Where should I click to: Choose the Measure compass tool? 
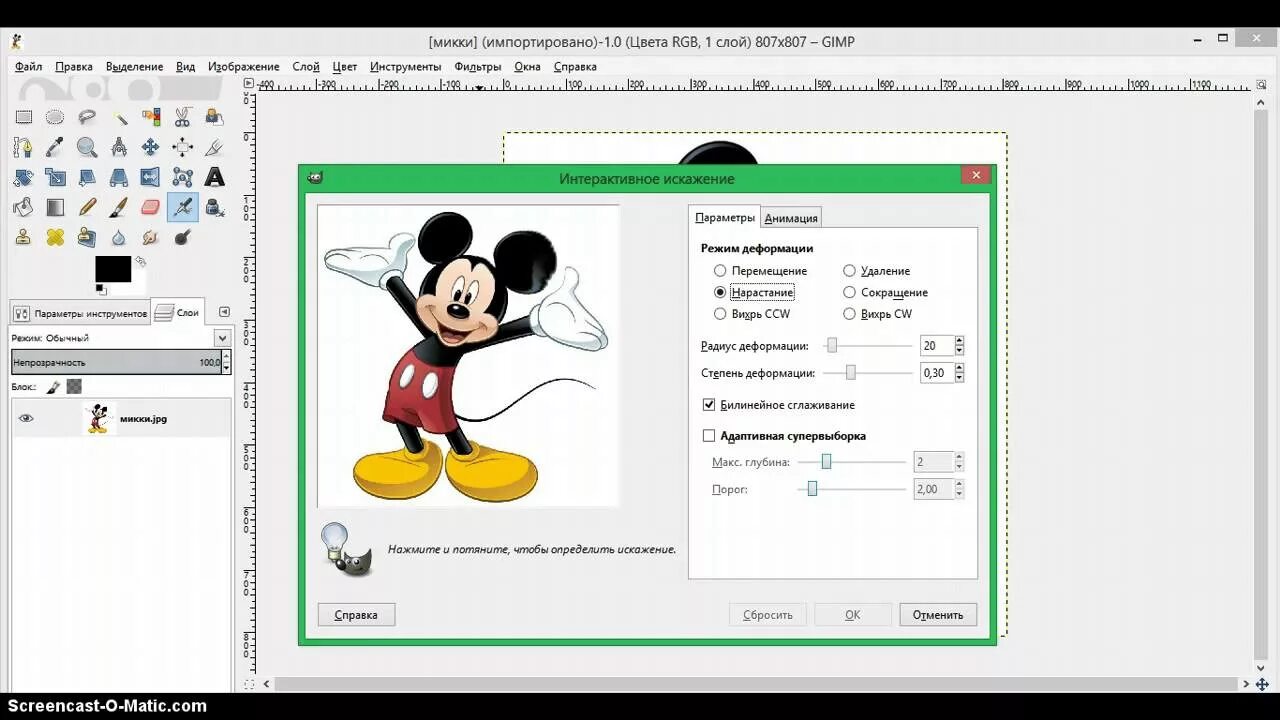119,148
